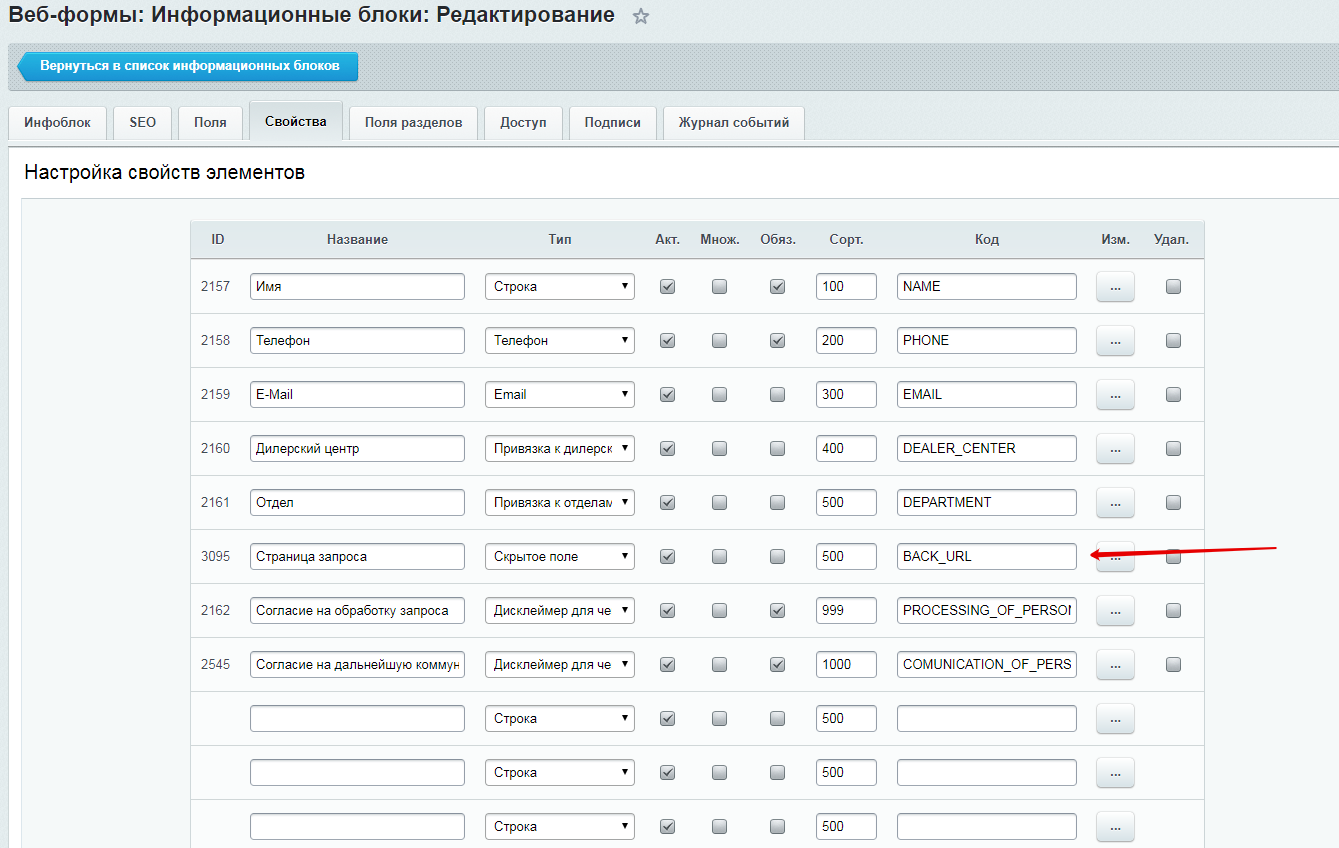Image resolution: width=1339 pixels, height=848 pixels.
Task: Click sort field with value 999
Action: 846,610
